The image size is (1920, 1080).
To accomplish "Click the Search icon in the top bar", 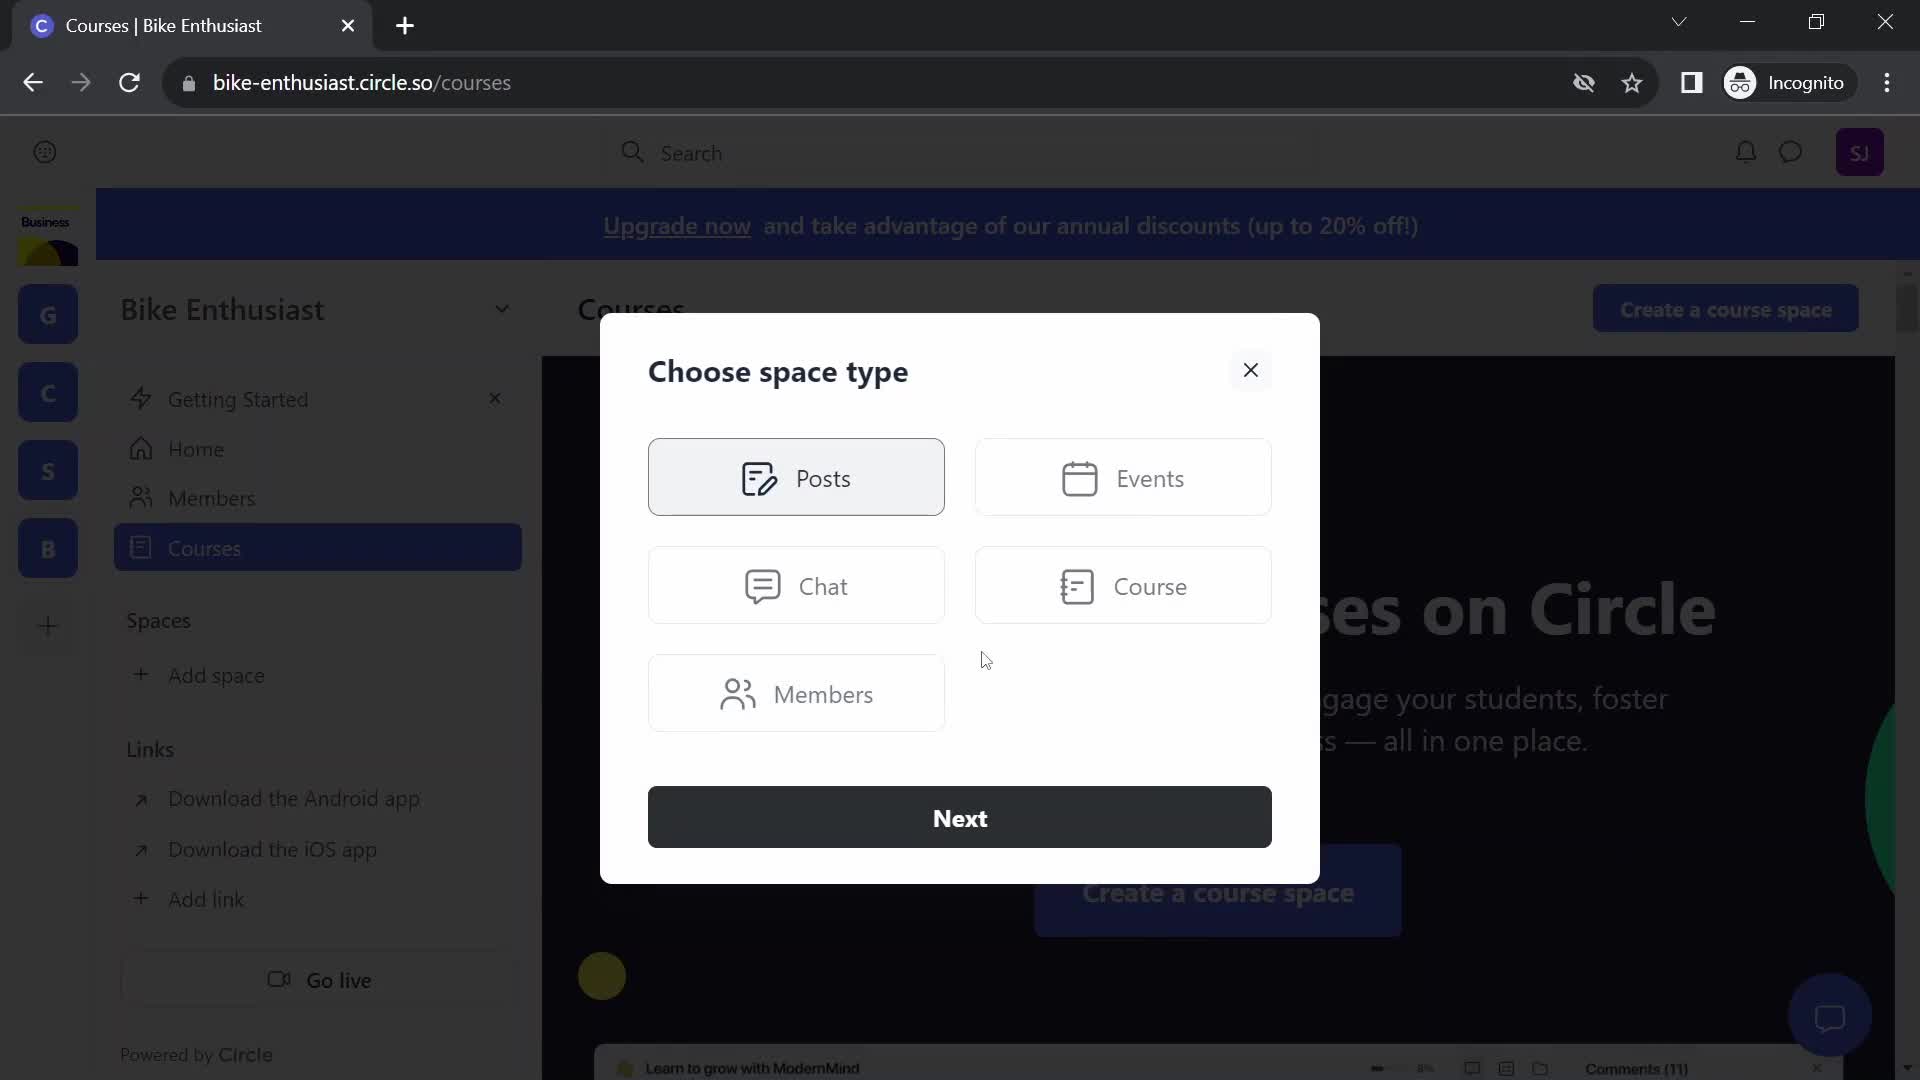I will coord(633,153).
